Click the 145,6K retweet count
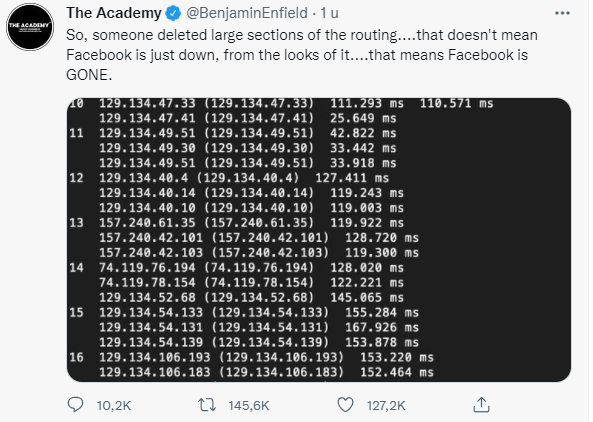593x422 pixels. (x=249, y=405)
